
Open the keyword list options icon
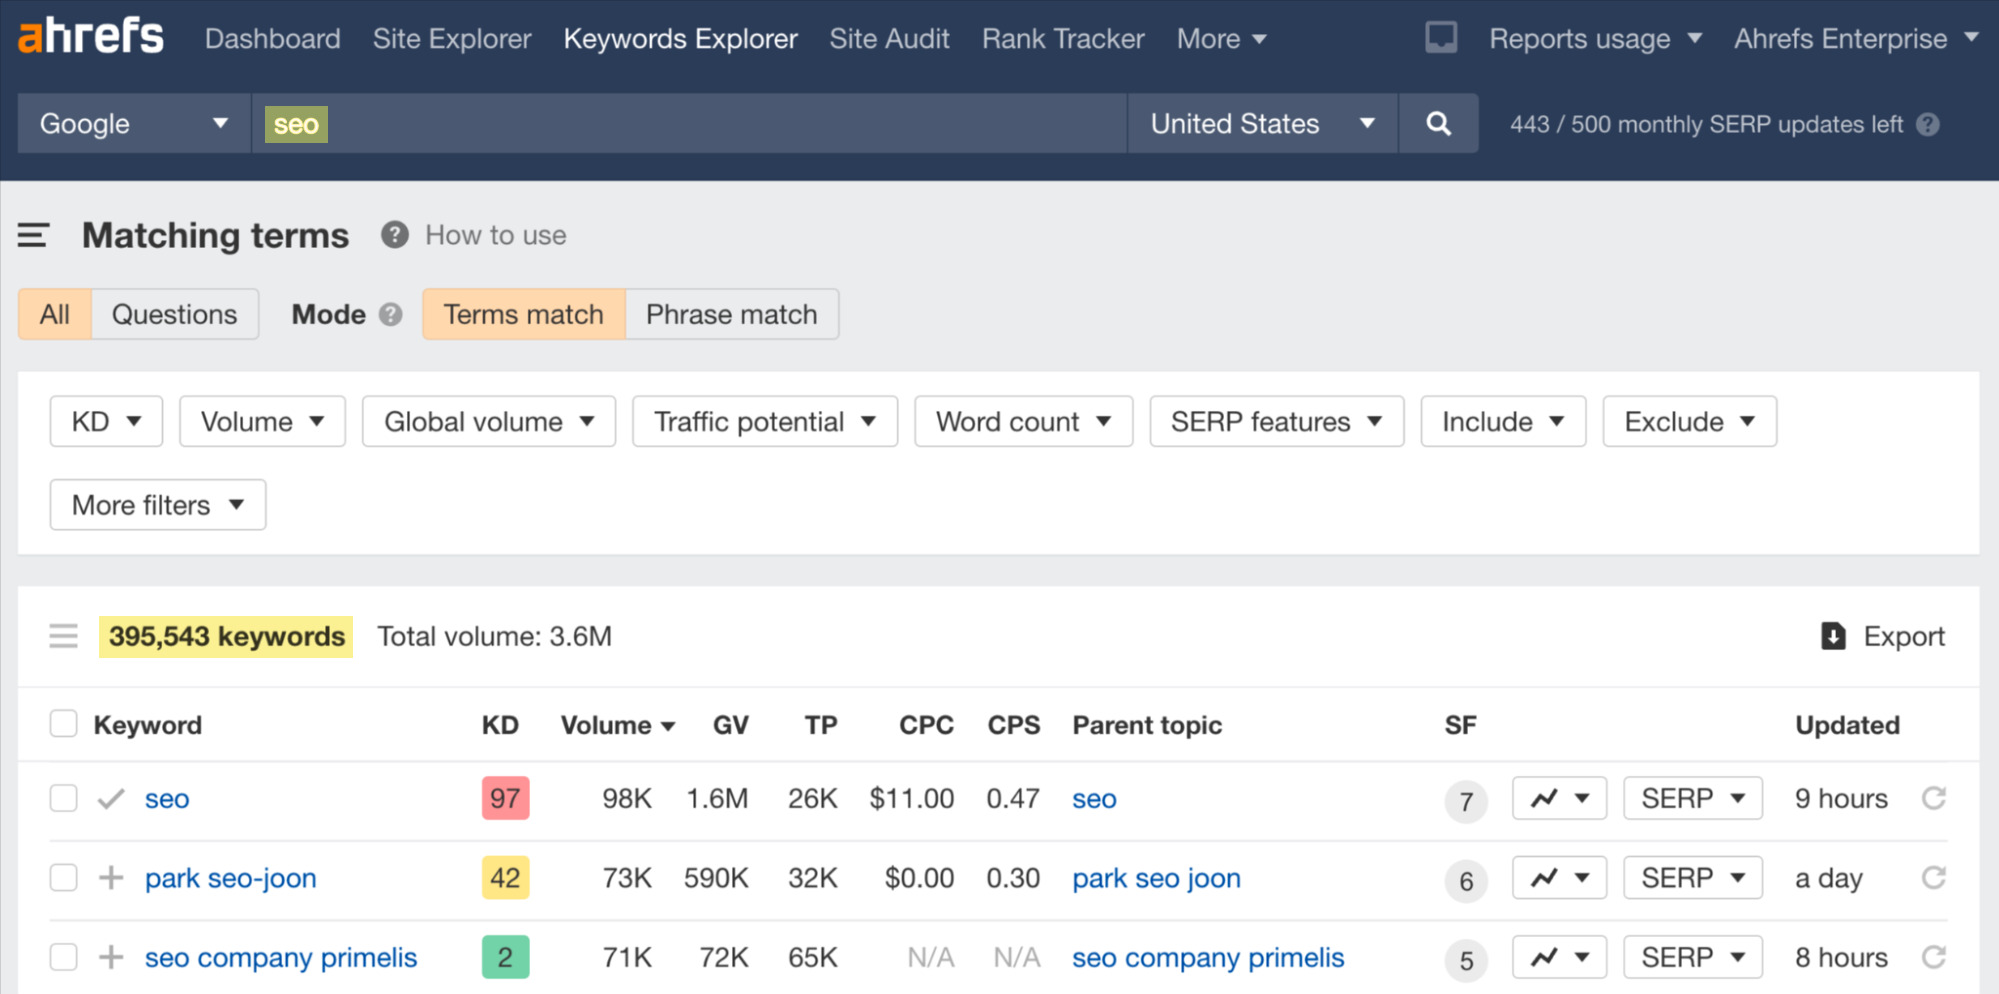64,636
